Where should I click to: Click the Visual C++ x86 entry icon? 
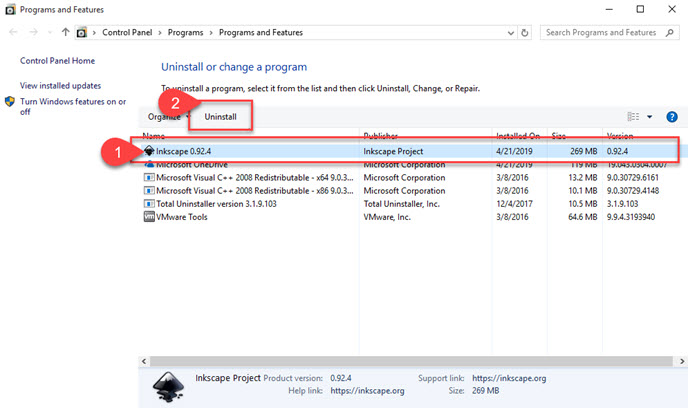[x=149, y=191]
